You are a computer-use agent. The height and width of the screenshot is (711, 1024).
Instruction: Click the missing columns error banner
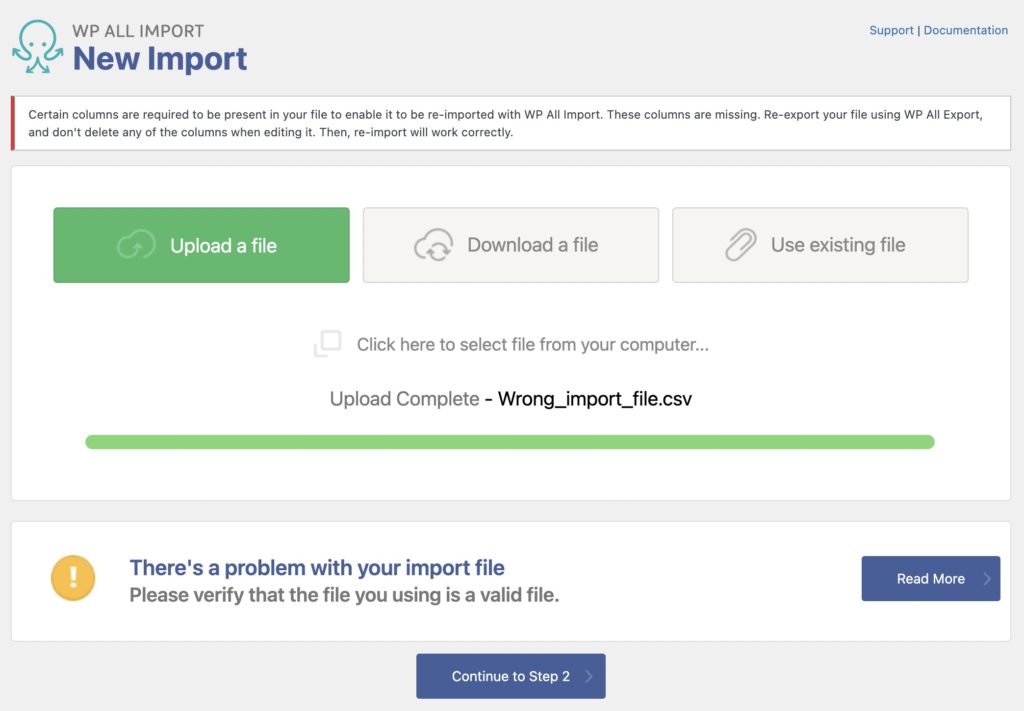tap(512, 123)
